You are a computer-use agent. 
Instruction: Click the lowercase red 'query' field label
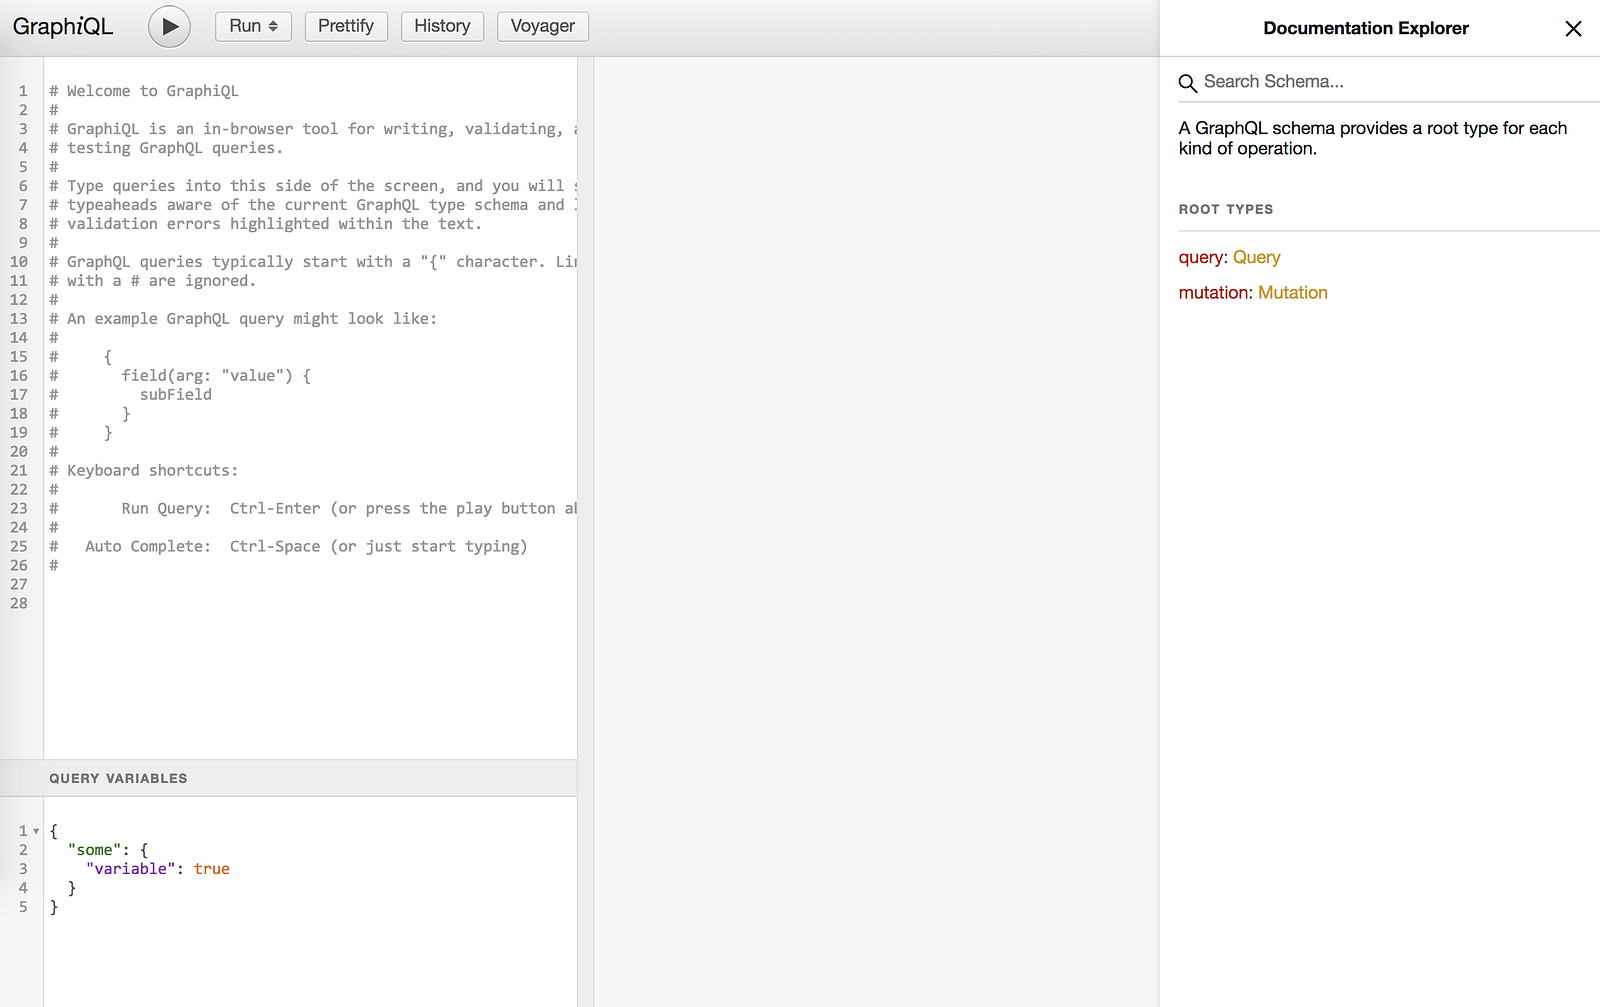pos(1201,257)
